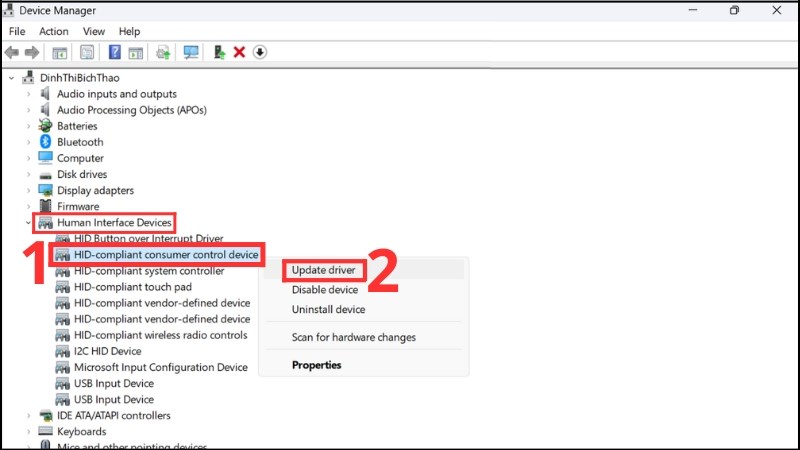Click the Scan for hardware changes monitor icon
Image resolution: width=800 pixels, height=450 pixels.
191,52
